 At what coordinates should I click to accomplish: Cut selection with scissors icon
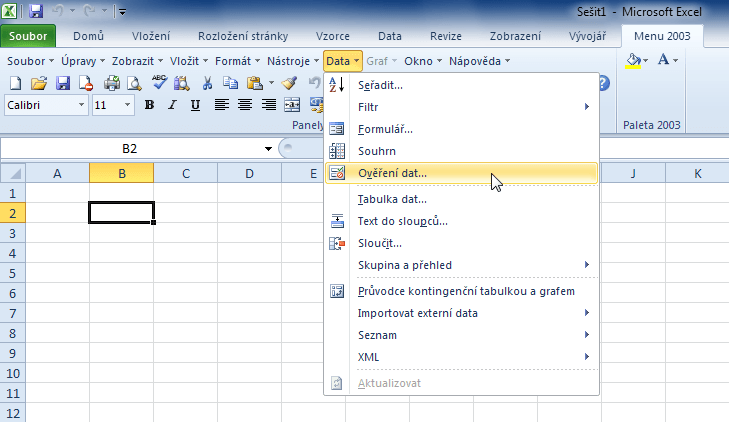[207, 84]
